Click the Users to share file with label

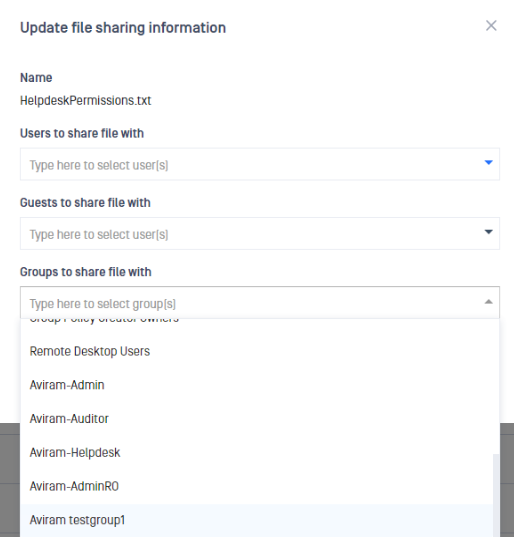click(x=82, y=133)
